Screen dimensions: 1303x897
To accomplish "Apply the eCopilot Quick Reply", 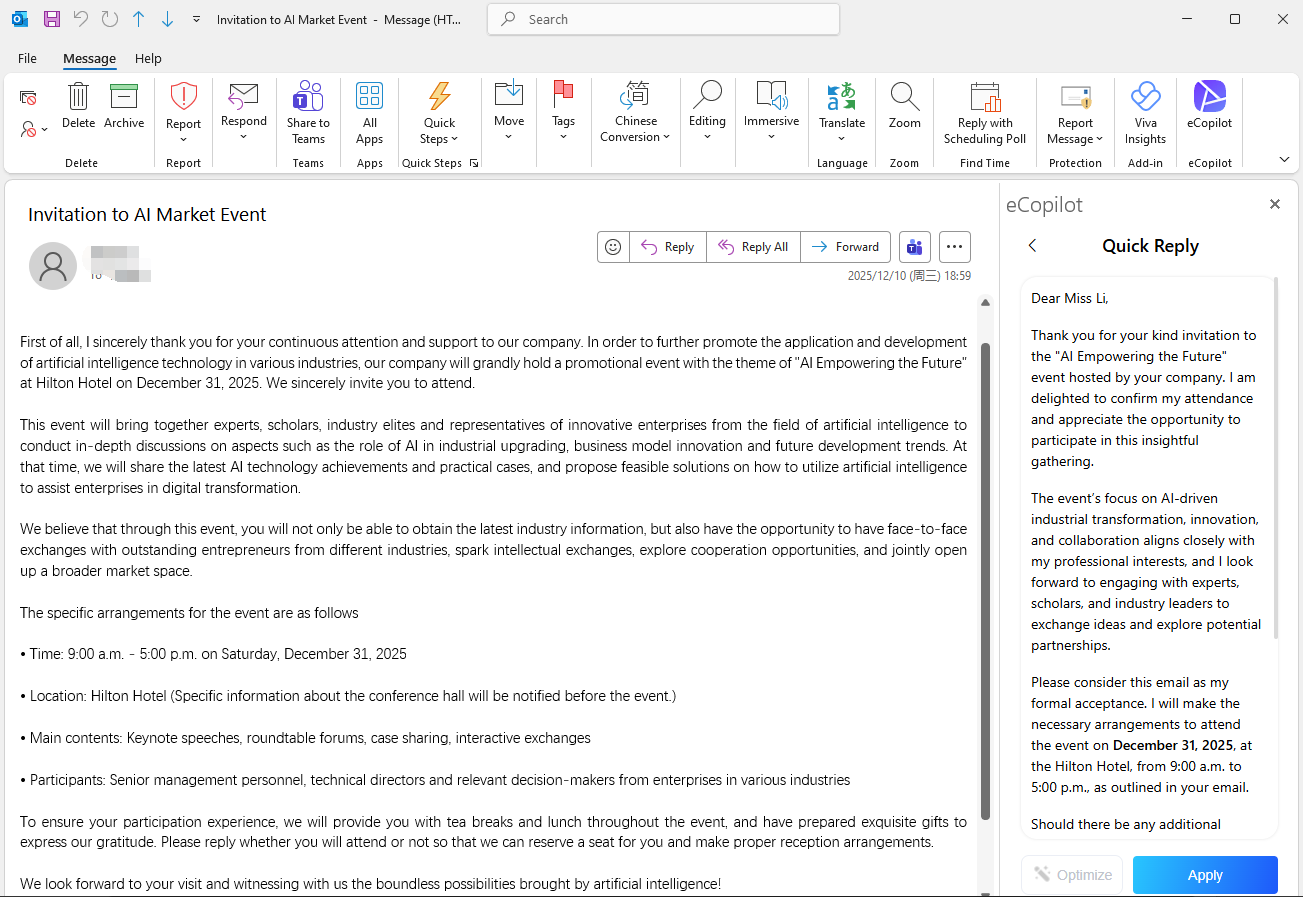I will pyautogui.click(x=1205, y=874).
